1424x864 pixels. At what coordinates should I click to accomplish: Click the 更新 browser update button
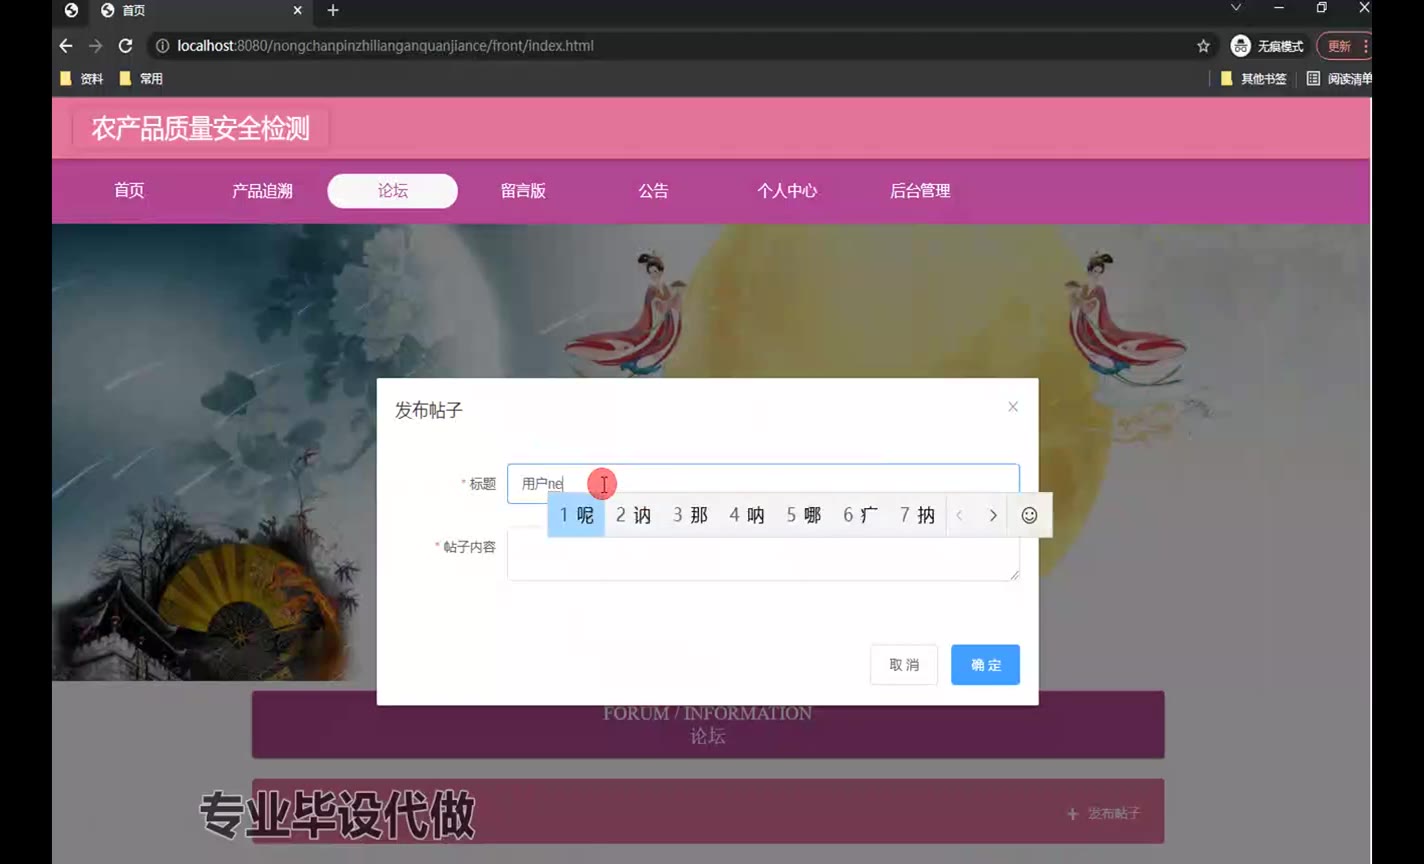1343,46
